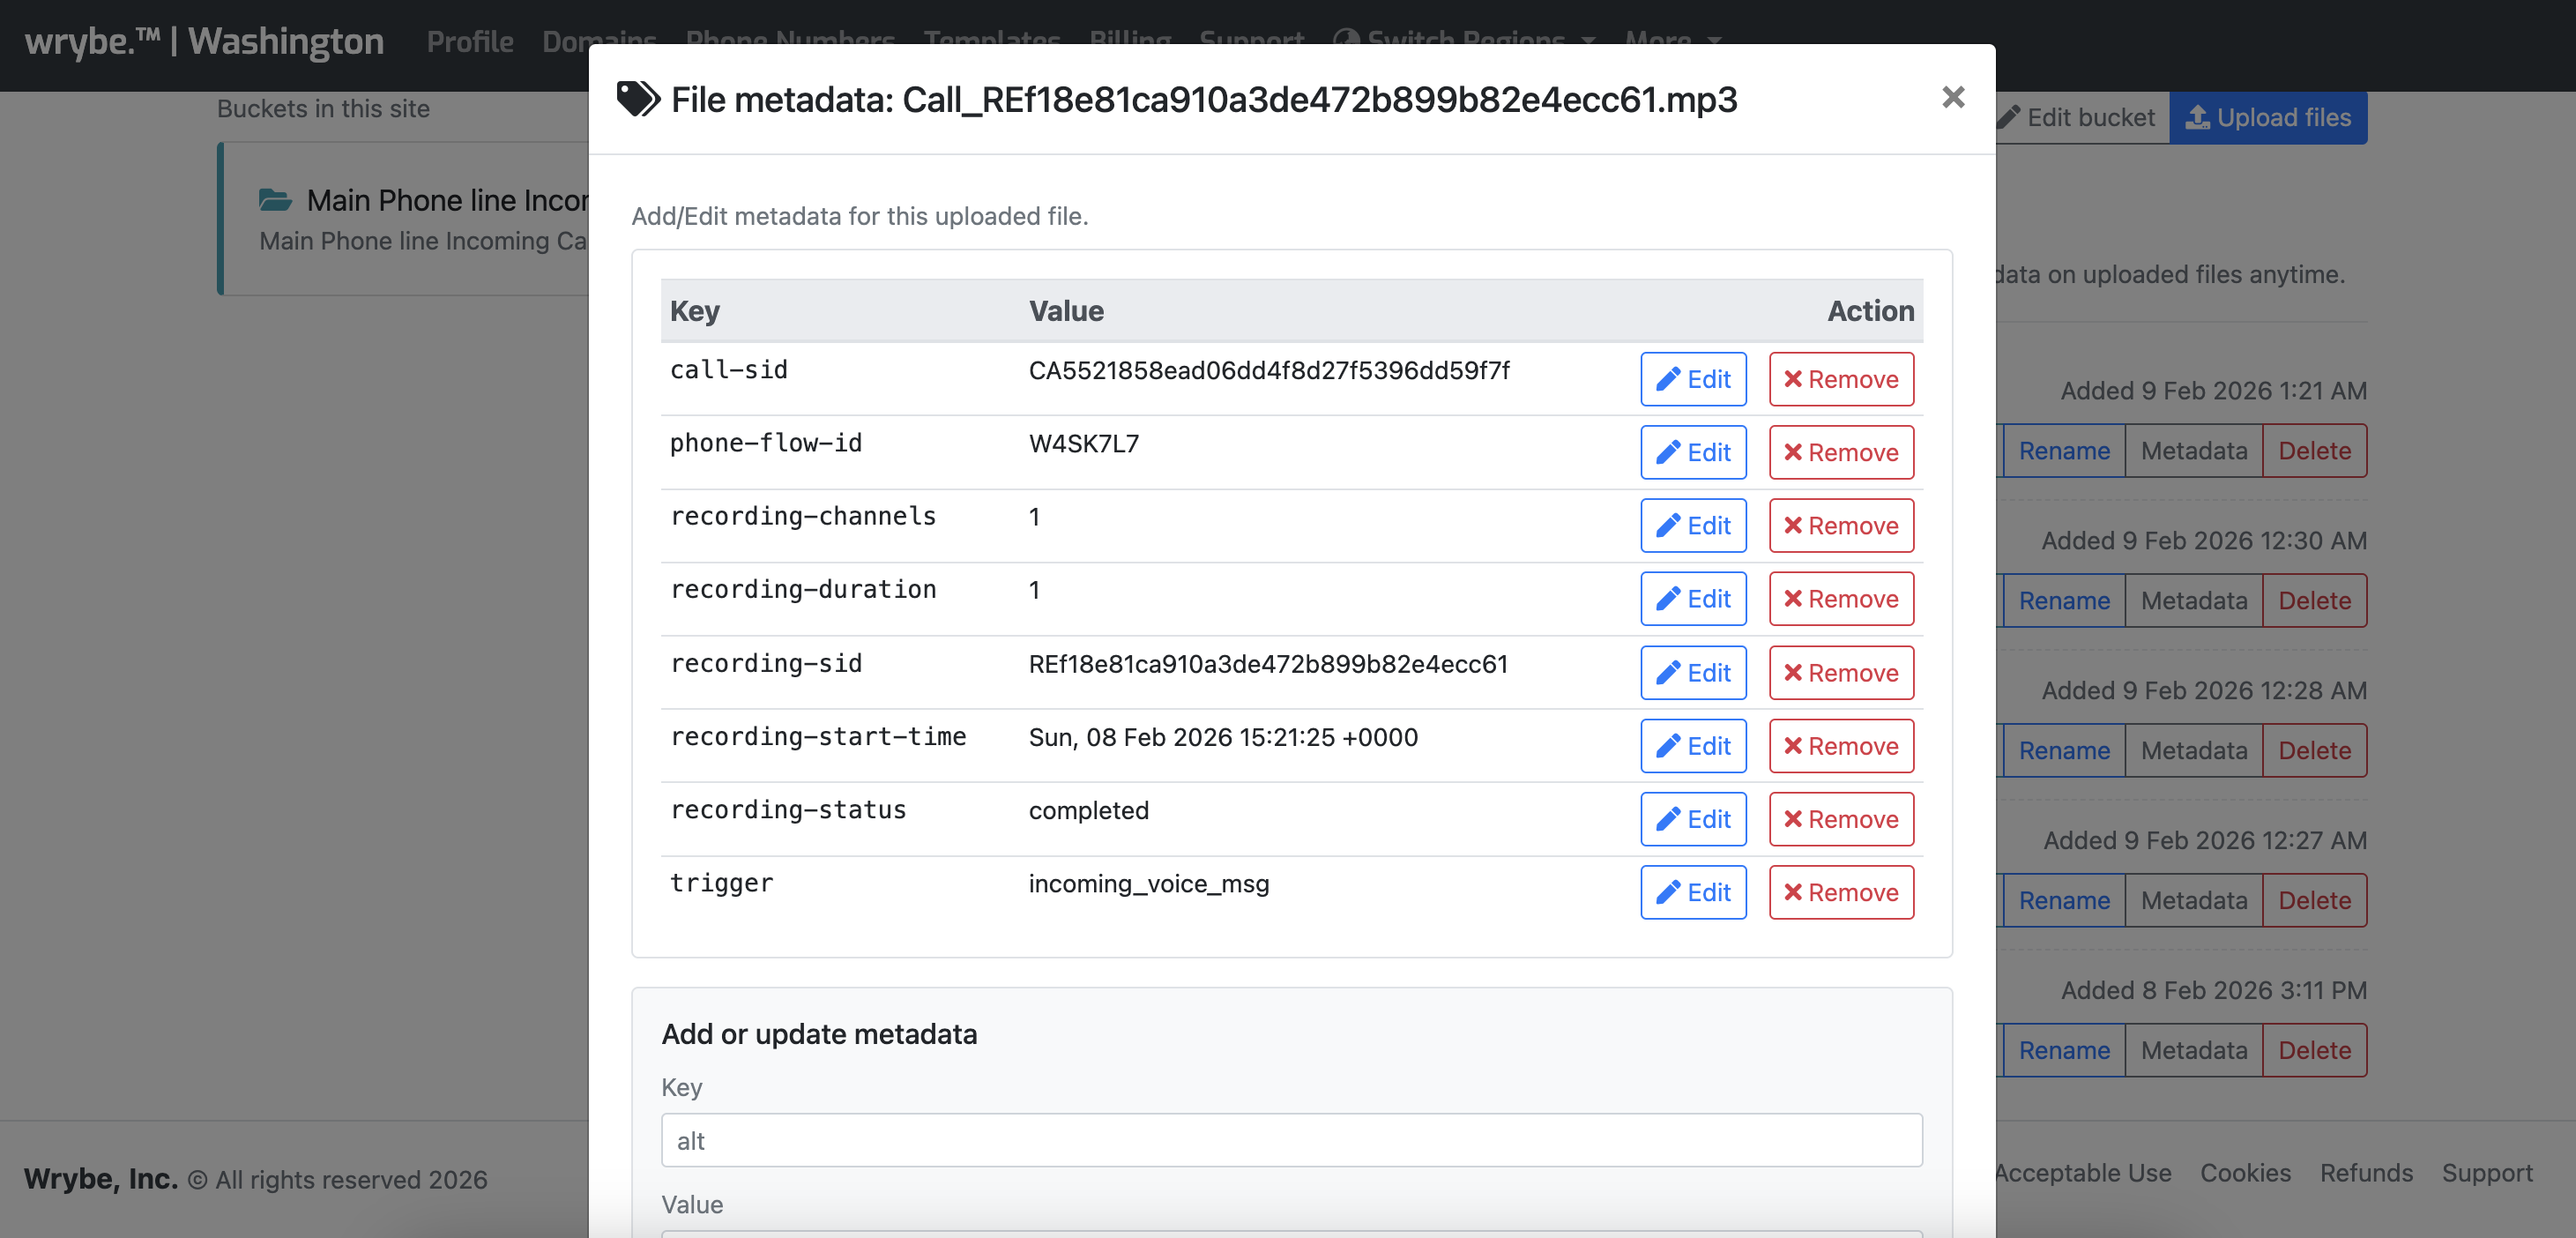The height and width of the screenshot is (1238, 2576).
Task: Edit the recording-start-time value
Action: (x=1692, y=745)
